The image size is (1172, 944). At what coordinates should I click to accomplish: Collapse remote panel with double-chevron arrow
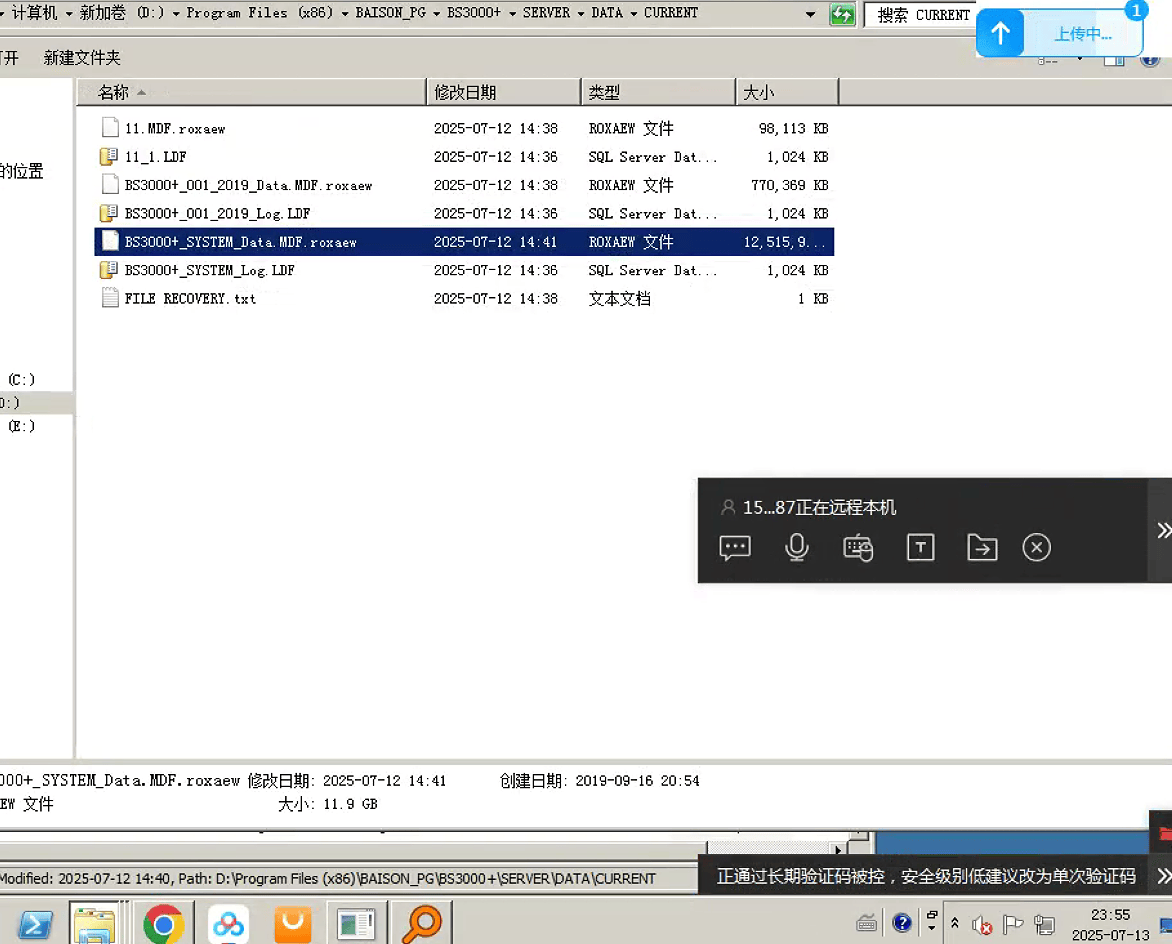click(1163, 530)
